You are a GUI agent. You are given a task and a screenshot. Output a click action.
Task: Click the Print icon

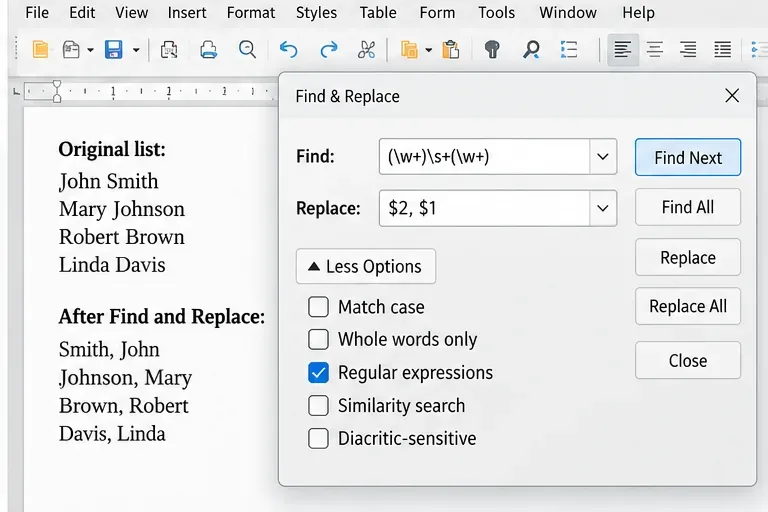[x=209, y=50]
